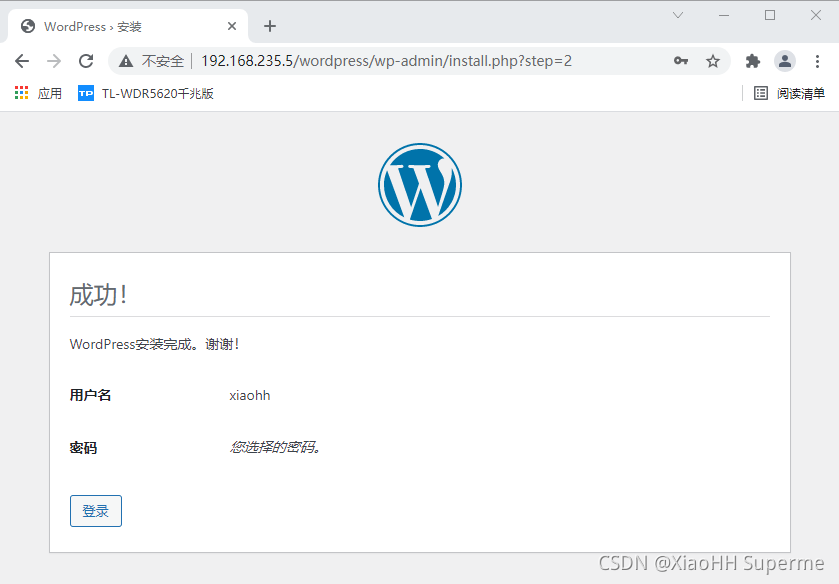Open saved passwords key icon
Viewport: 839px width, 584px height.
681,61
